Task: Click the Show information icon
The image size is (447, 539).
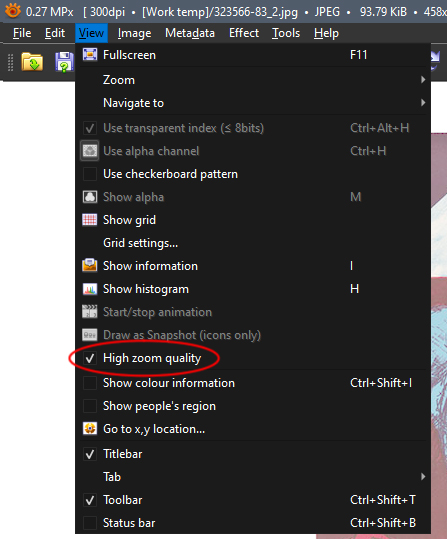Action: click(90, 266)
